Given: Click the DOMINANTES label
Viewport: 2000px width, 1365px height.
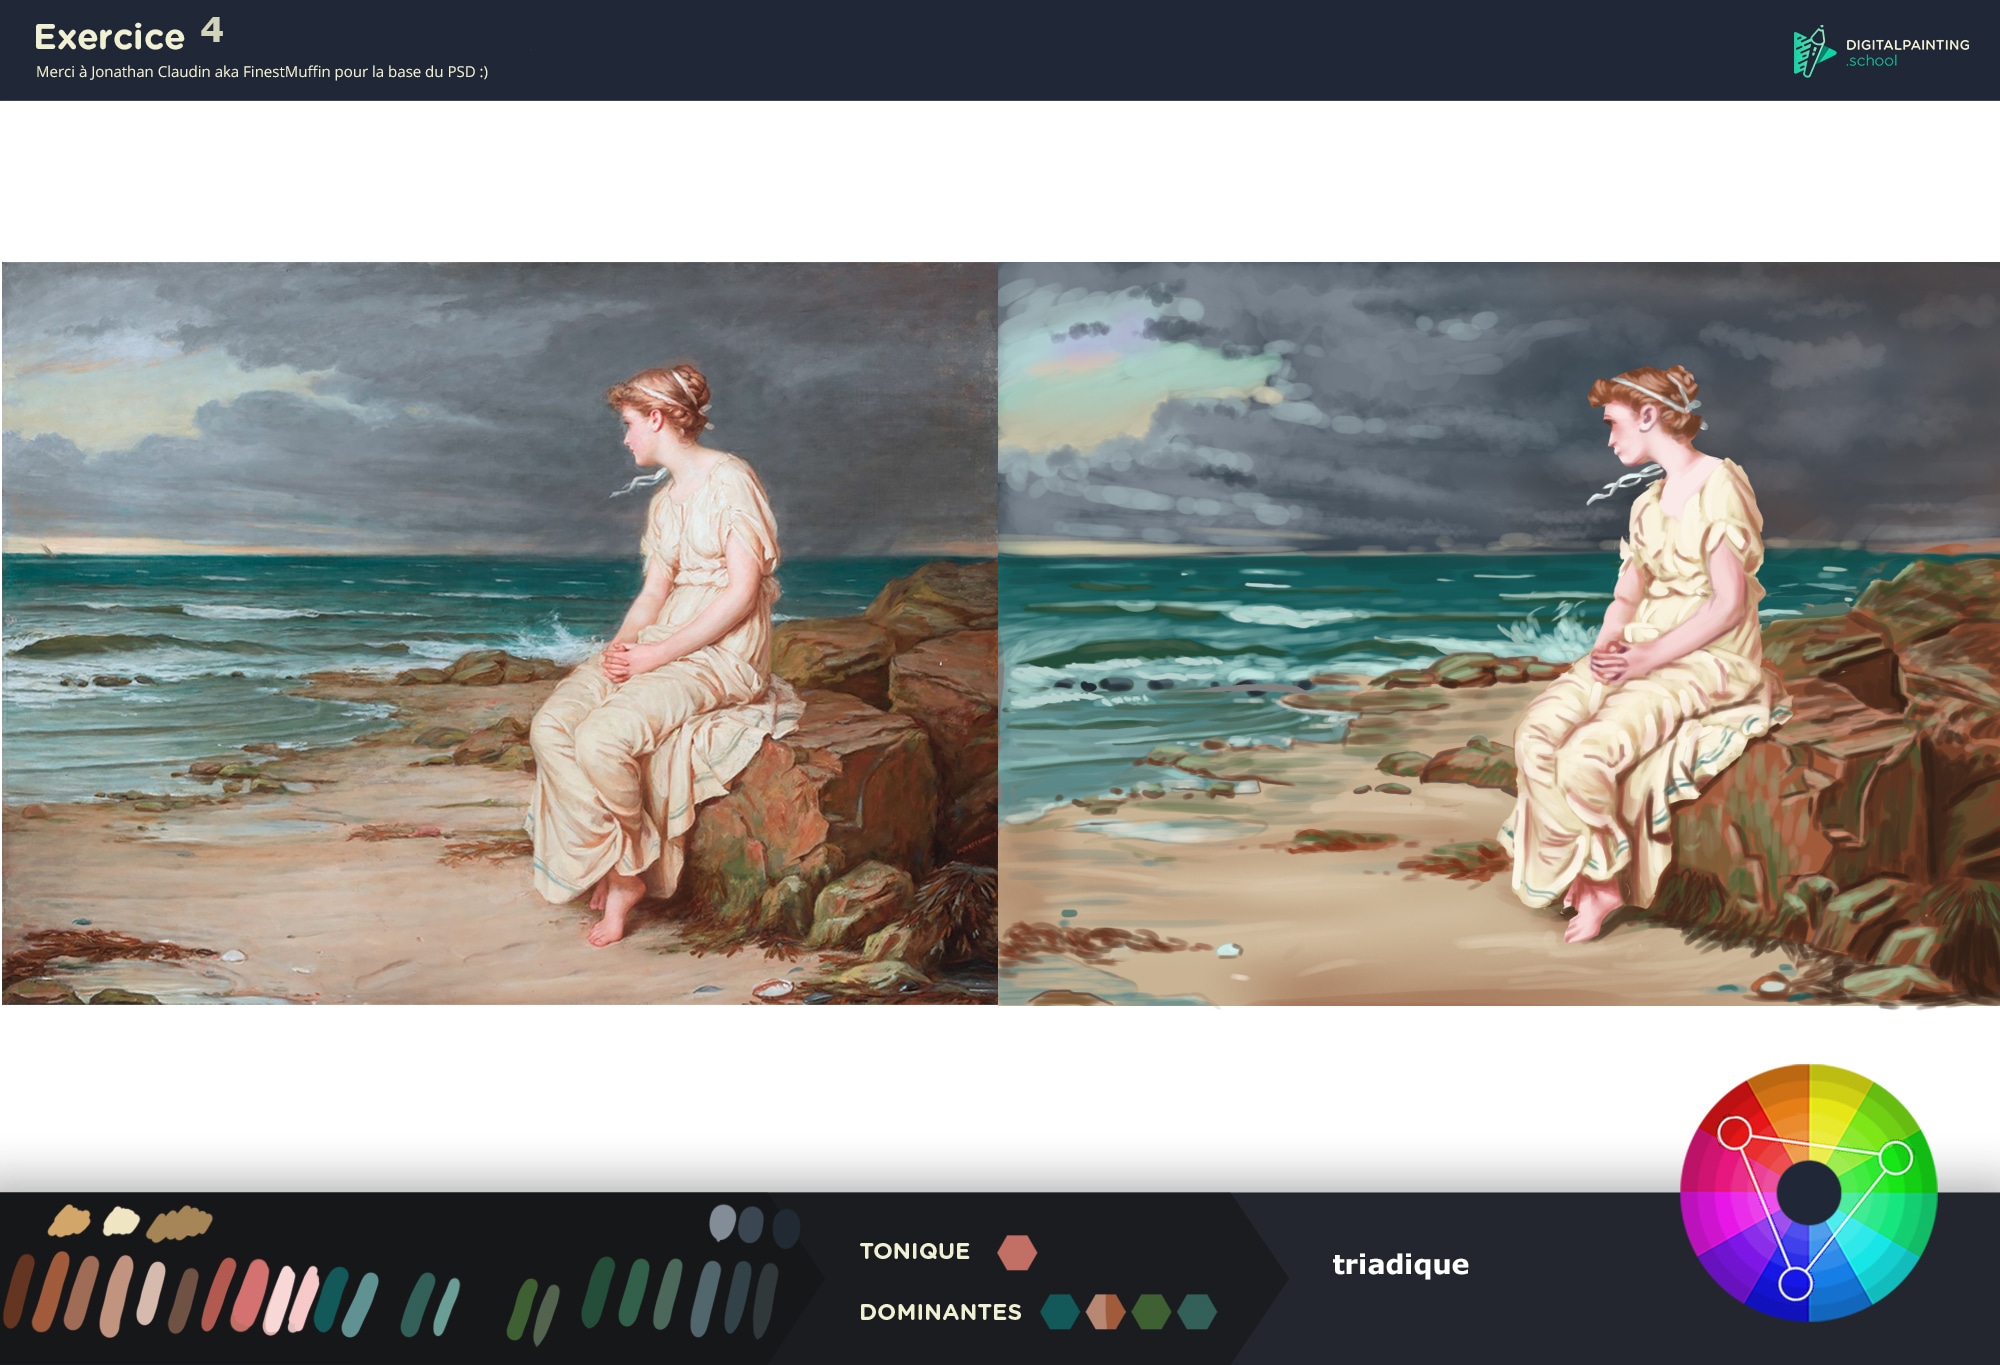Looking at the screenshot, I should (x=940, y=1312).
